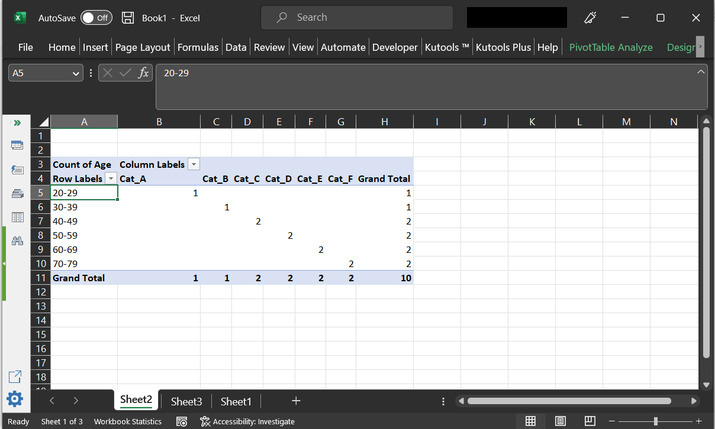715x429 pixels.
Task: Expand the Name Box dropdown arrow
Action: click(x=76, y=73)
